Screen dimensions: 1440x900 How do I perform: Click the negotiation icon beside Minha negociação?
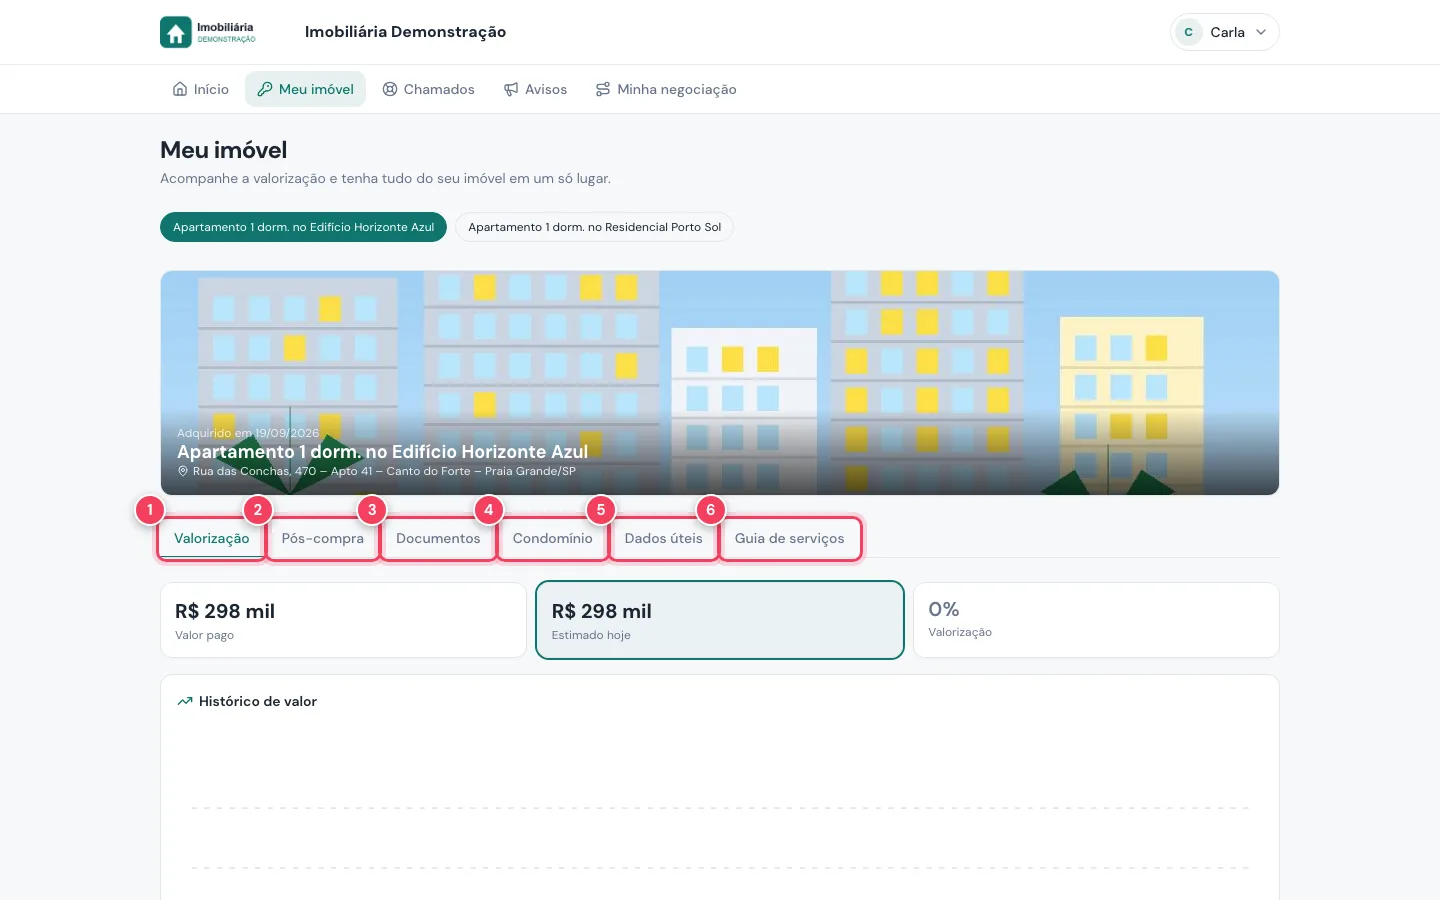click(603, 89)
